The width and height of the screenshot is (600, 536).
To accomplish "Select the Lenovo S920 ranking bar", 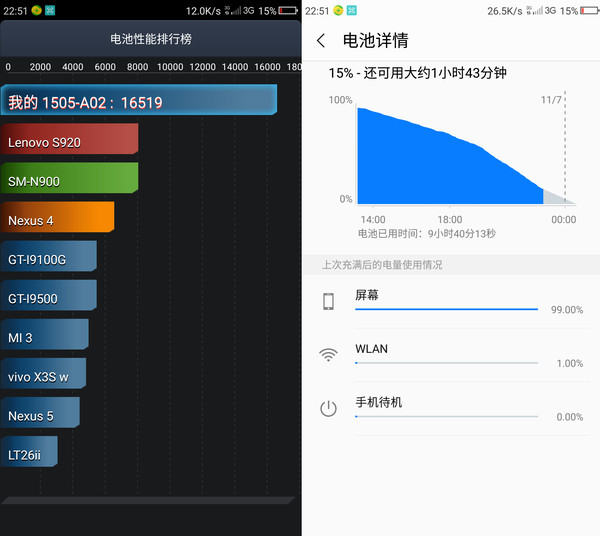I will [69, 139].
